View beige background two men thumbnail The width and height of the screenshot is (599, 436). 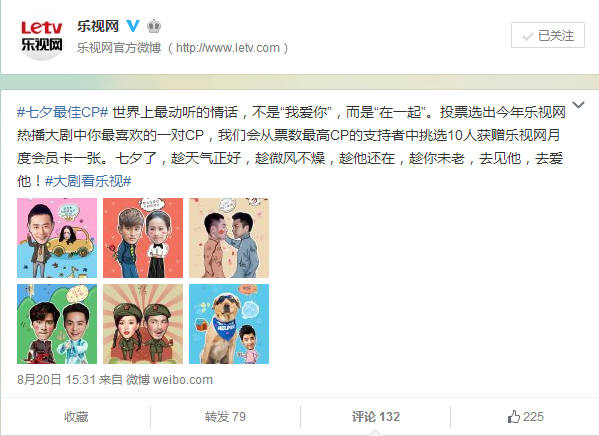click(229, 238)
